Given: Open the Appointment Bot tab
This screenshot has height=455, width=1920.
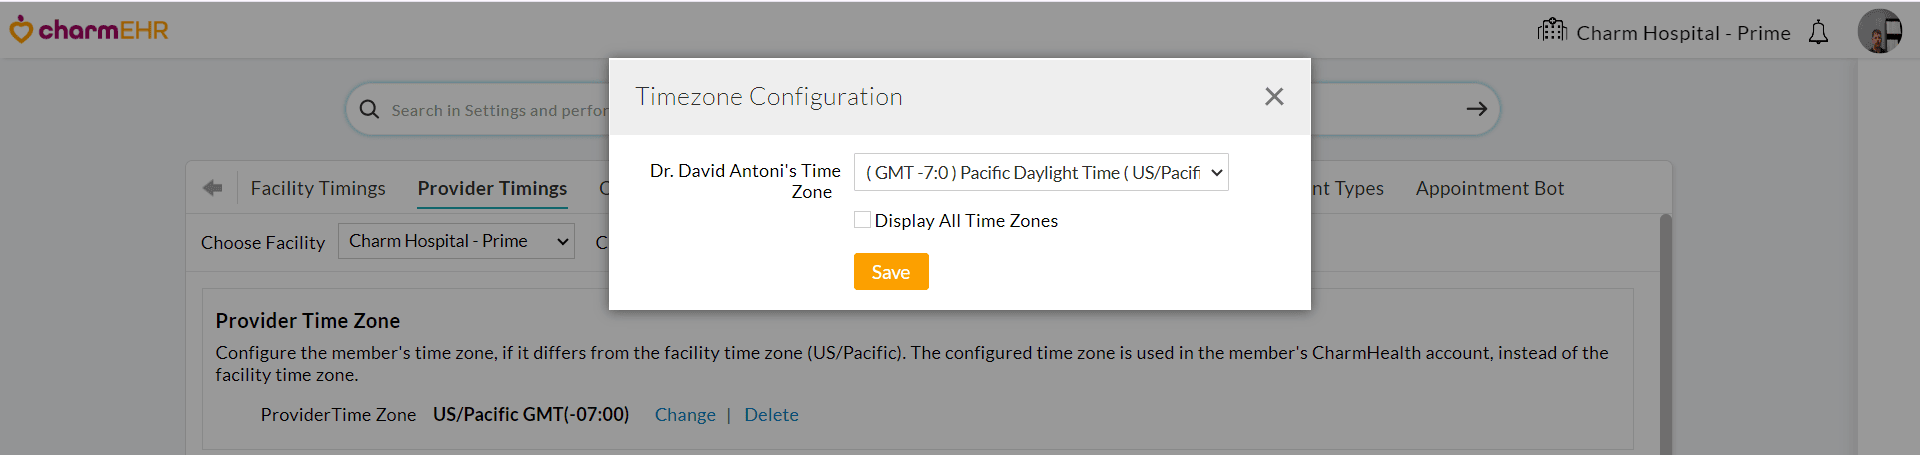Looking at the screenshot, I should coord(1489,188).
